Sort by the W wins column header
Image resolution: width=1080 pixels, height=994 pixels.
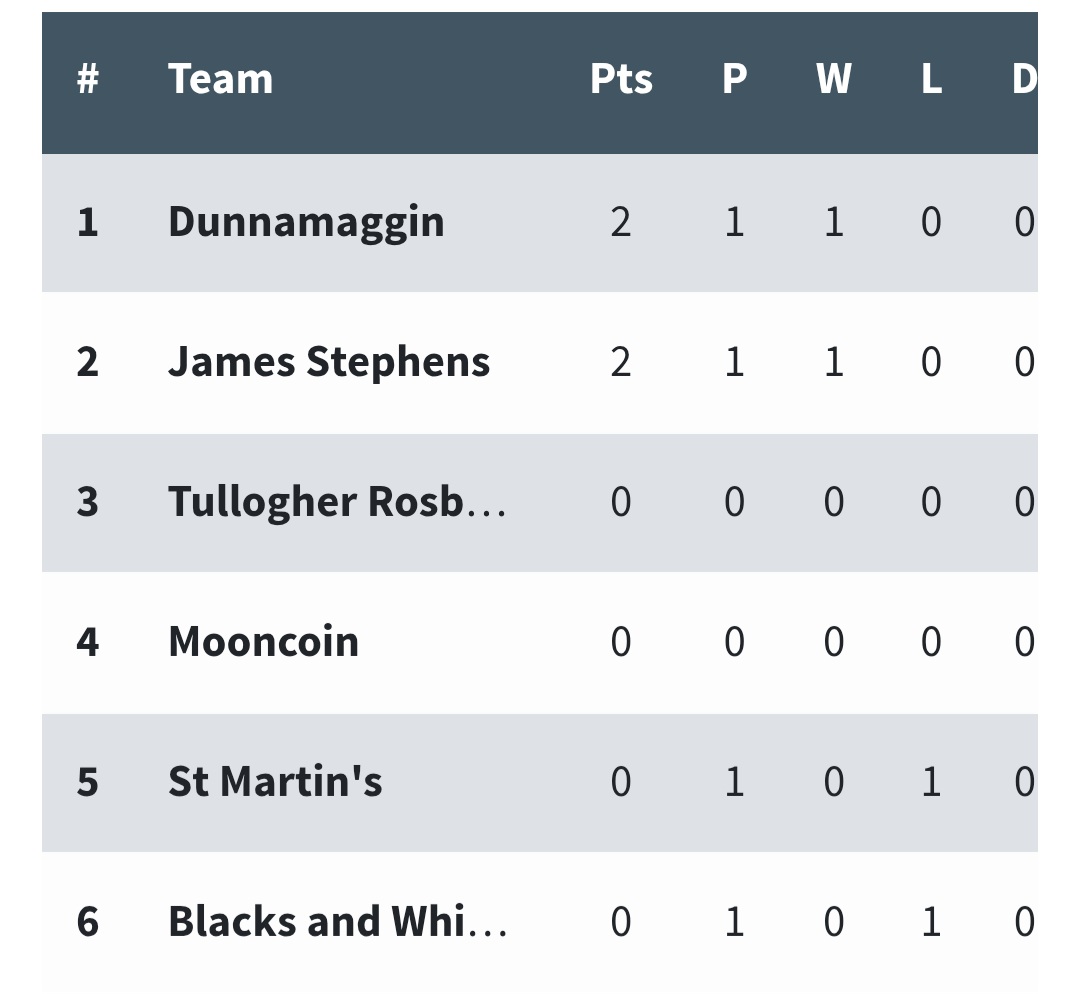(833, 79)
